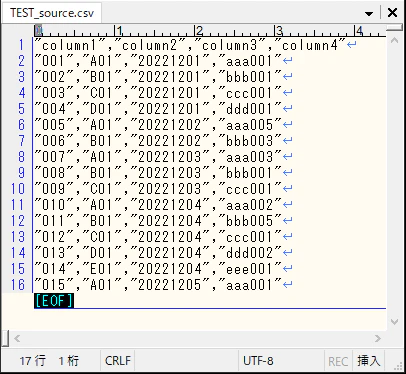Click line number 1 in gutter
This screenshot has height=374, width=406.
click(x=21, y=45)
